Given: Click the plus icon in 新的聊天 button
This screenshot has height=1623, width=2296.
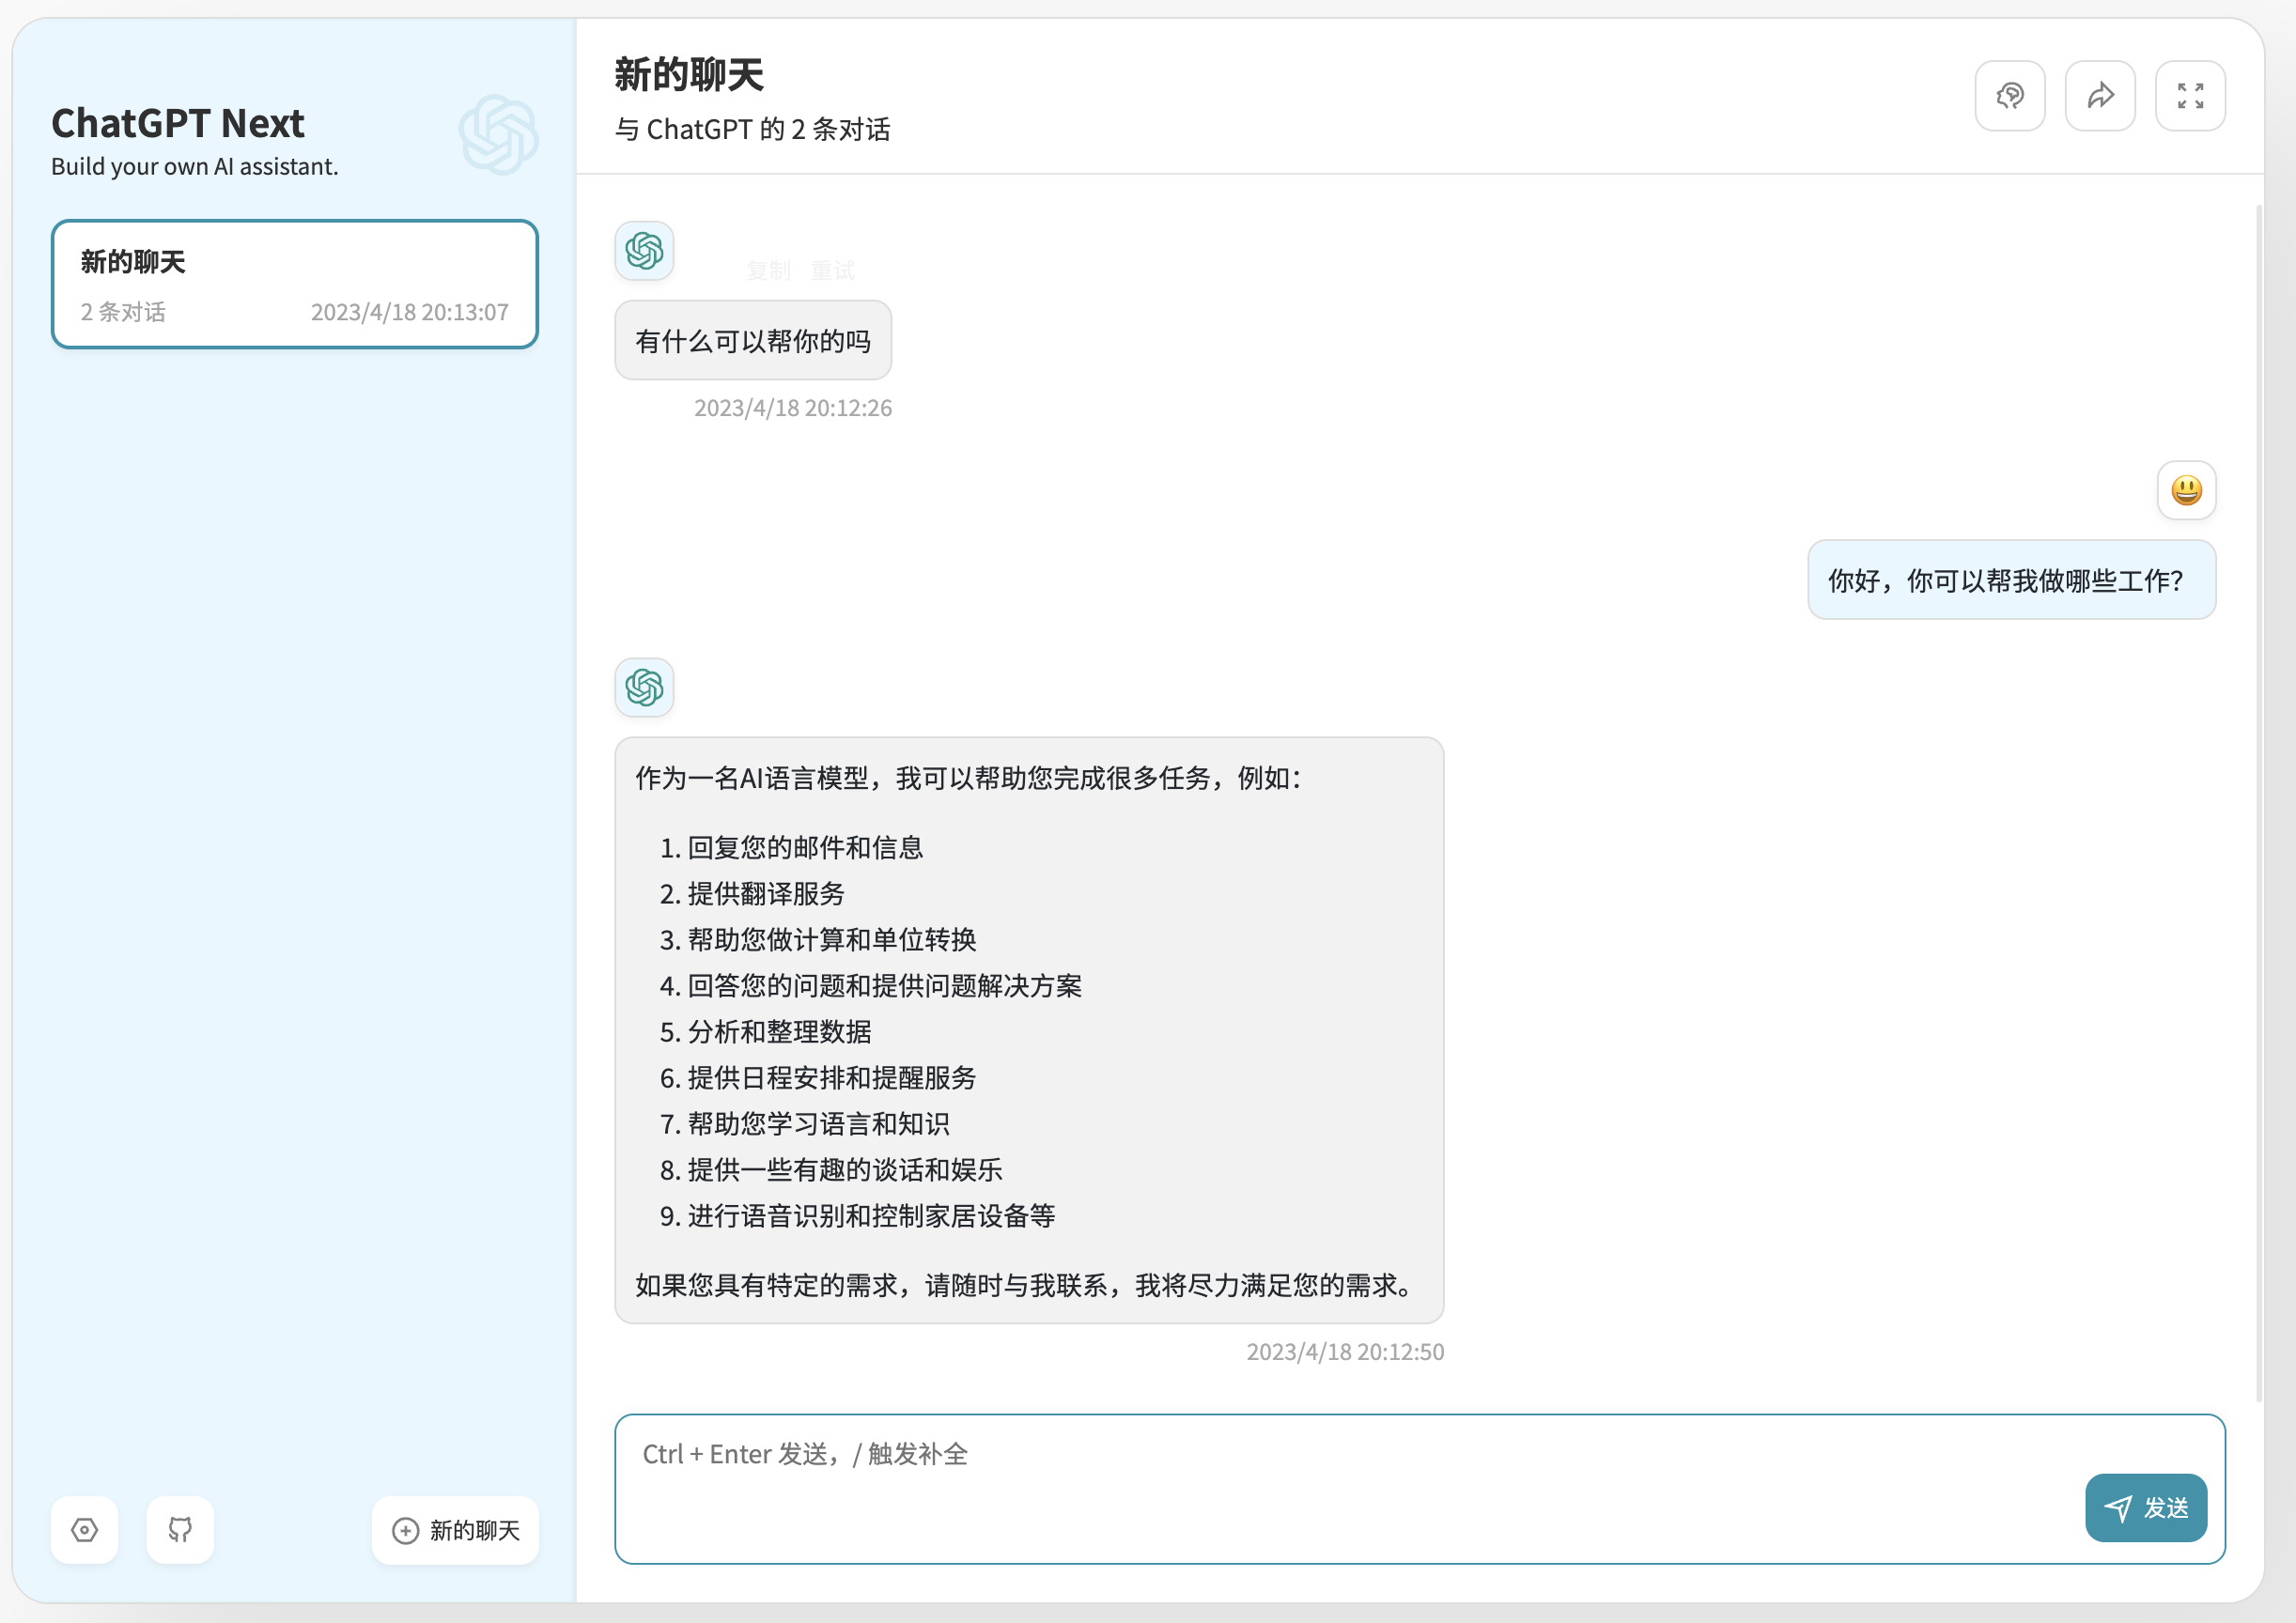Looking at the screenshot, I should 405,1531.
